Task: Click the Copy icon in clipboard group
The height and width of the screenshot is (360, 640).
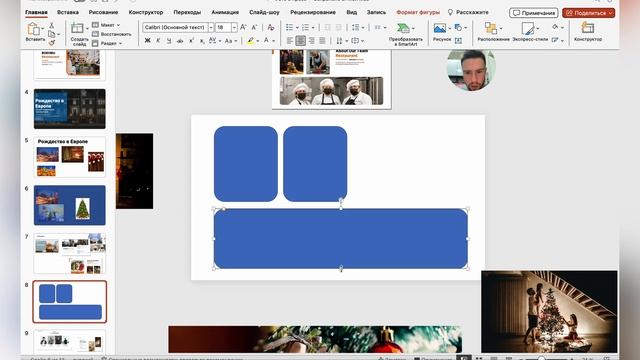Action: (x=52, y=34)
